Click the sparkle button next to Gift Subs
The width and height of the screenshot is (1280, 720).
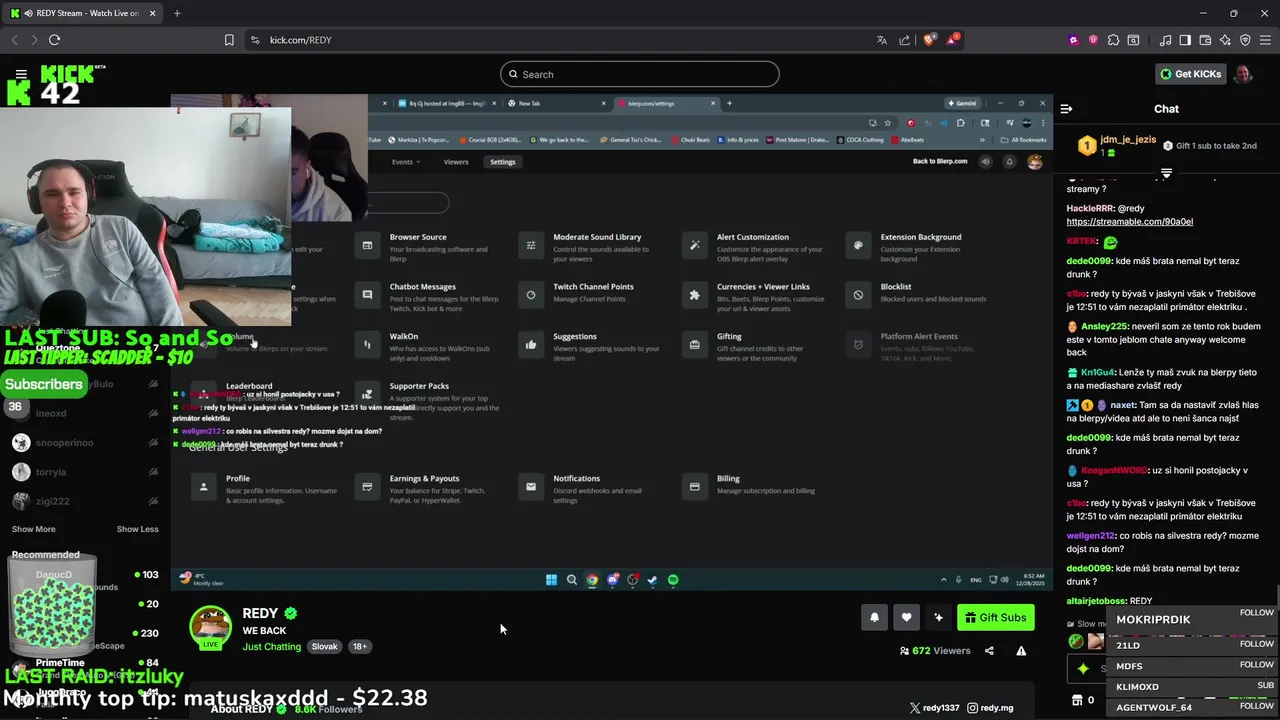pyautogui.click(x=938, y=618)
